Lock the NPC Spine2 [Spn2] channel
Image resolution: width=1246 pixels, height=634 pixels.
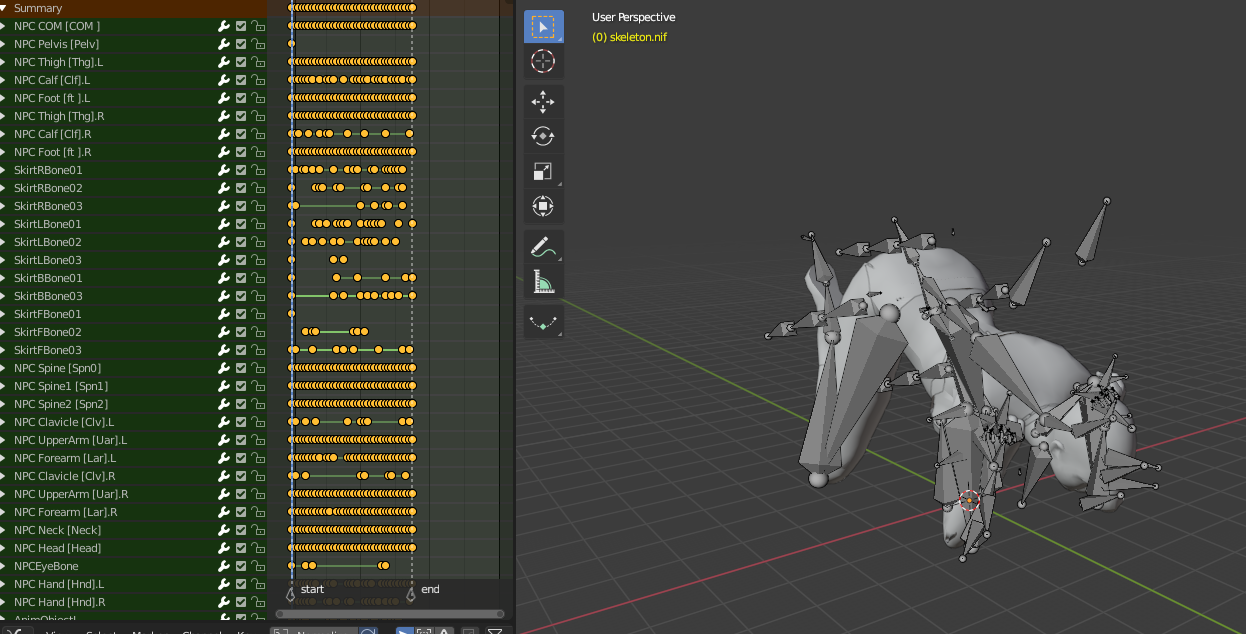(x=258, y=404)
